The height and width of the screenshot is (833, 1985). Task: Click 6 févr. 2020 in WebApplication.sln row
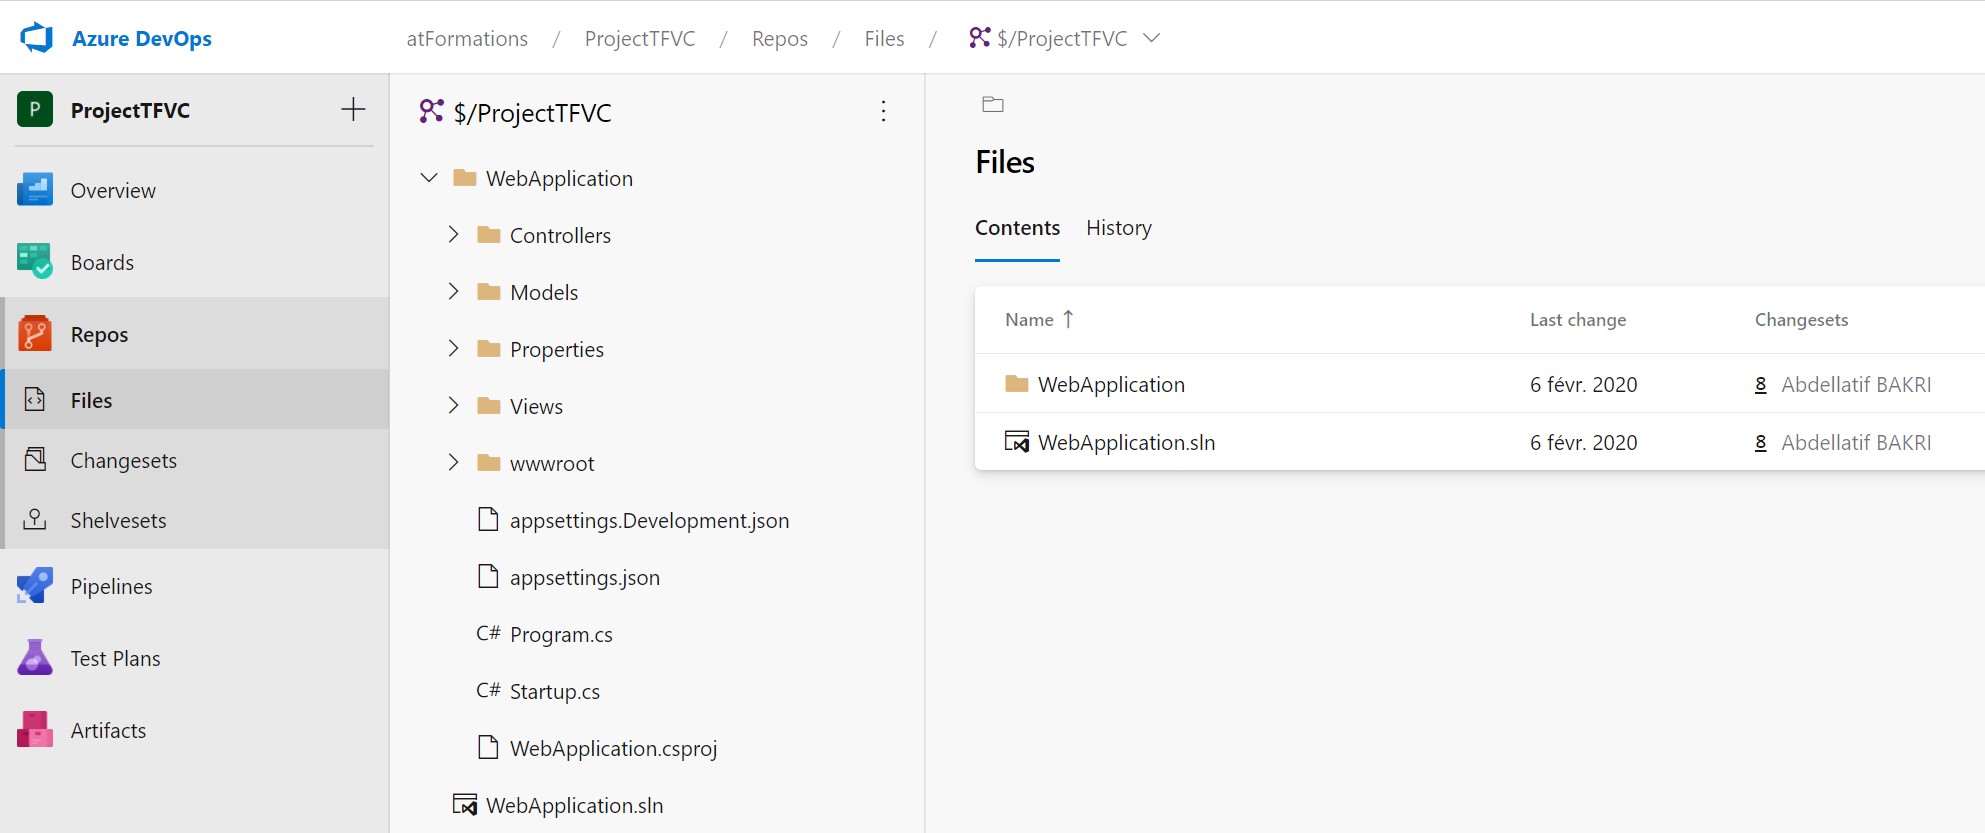click(x=1584, y=443)
